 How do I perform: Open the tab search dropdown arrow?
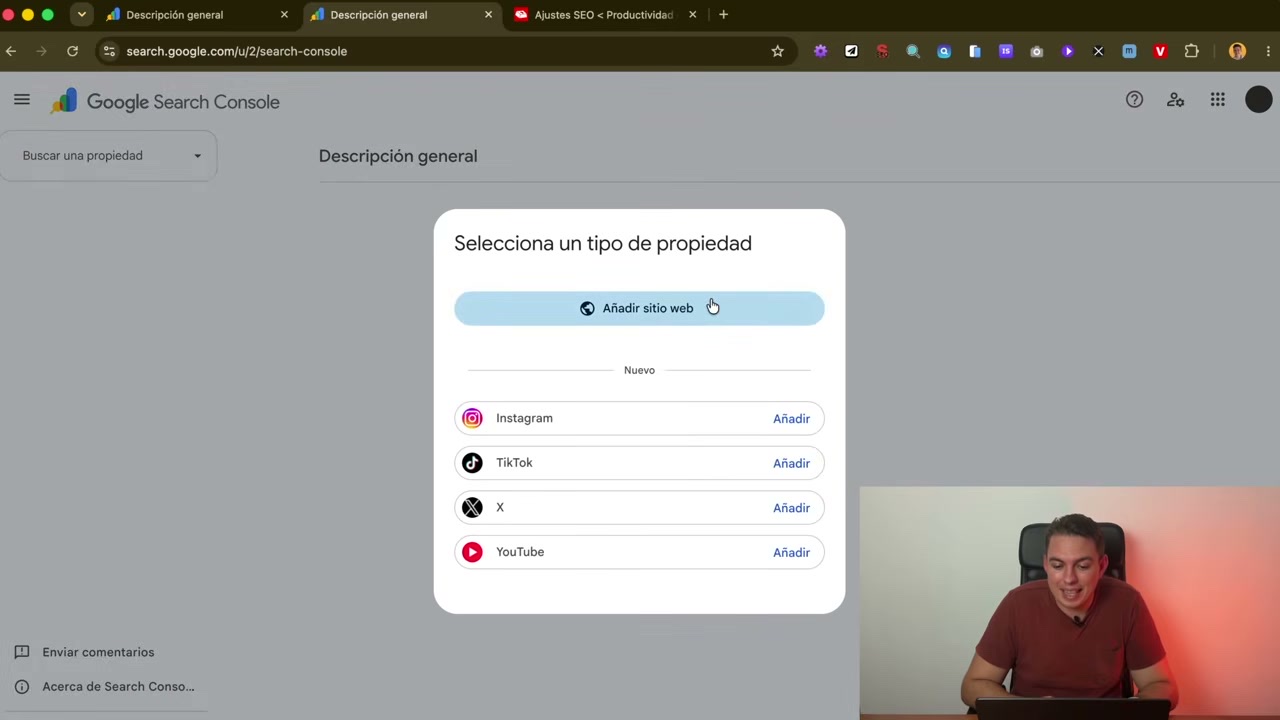coord(81,15)
